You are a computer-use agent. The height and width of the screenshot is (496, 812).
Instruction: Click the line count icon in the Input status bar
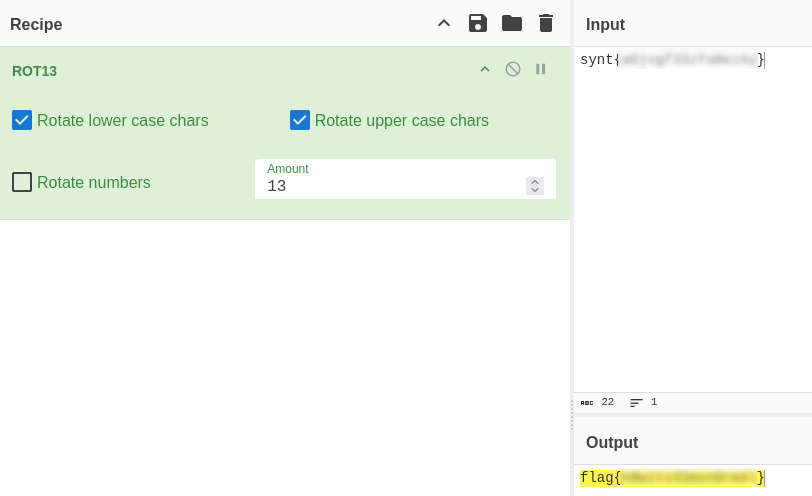(x=637, y=402)
